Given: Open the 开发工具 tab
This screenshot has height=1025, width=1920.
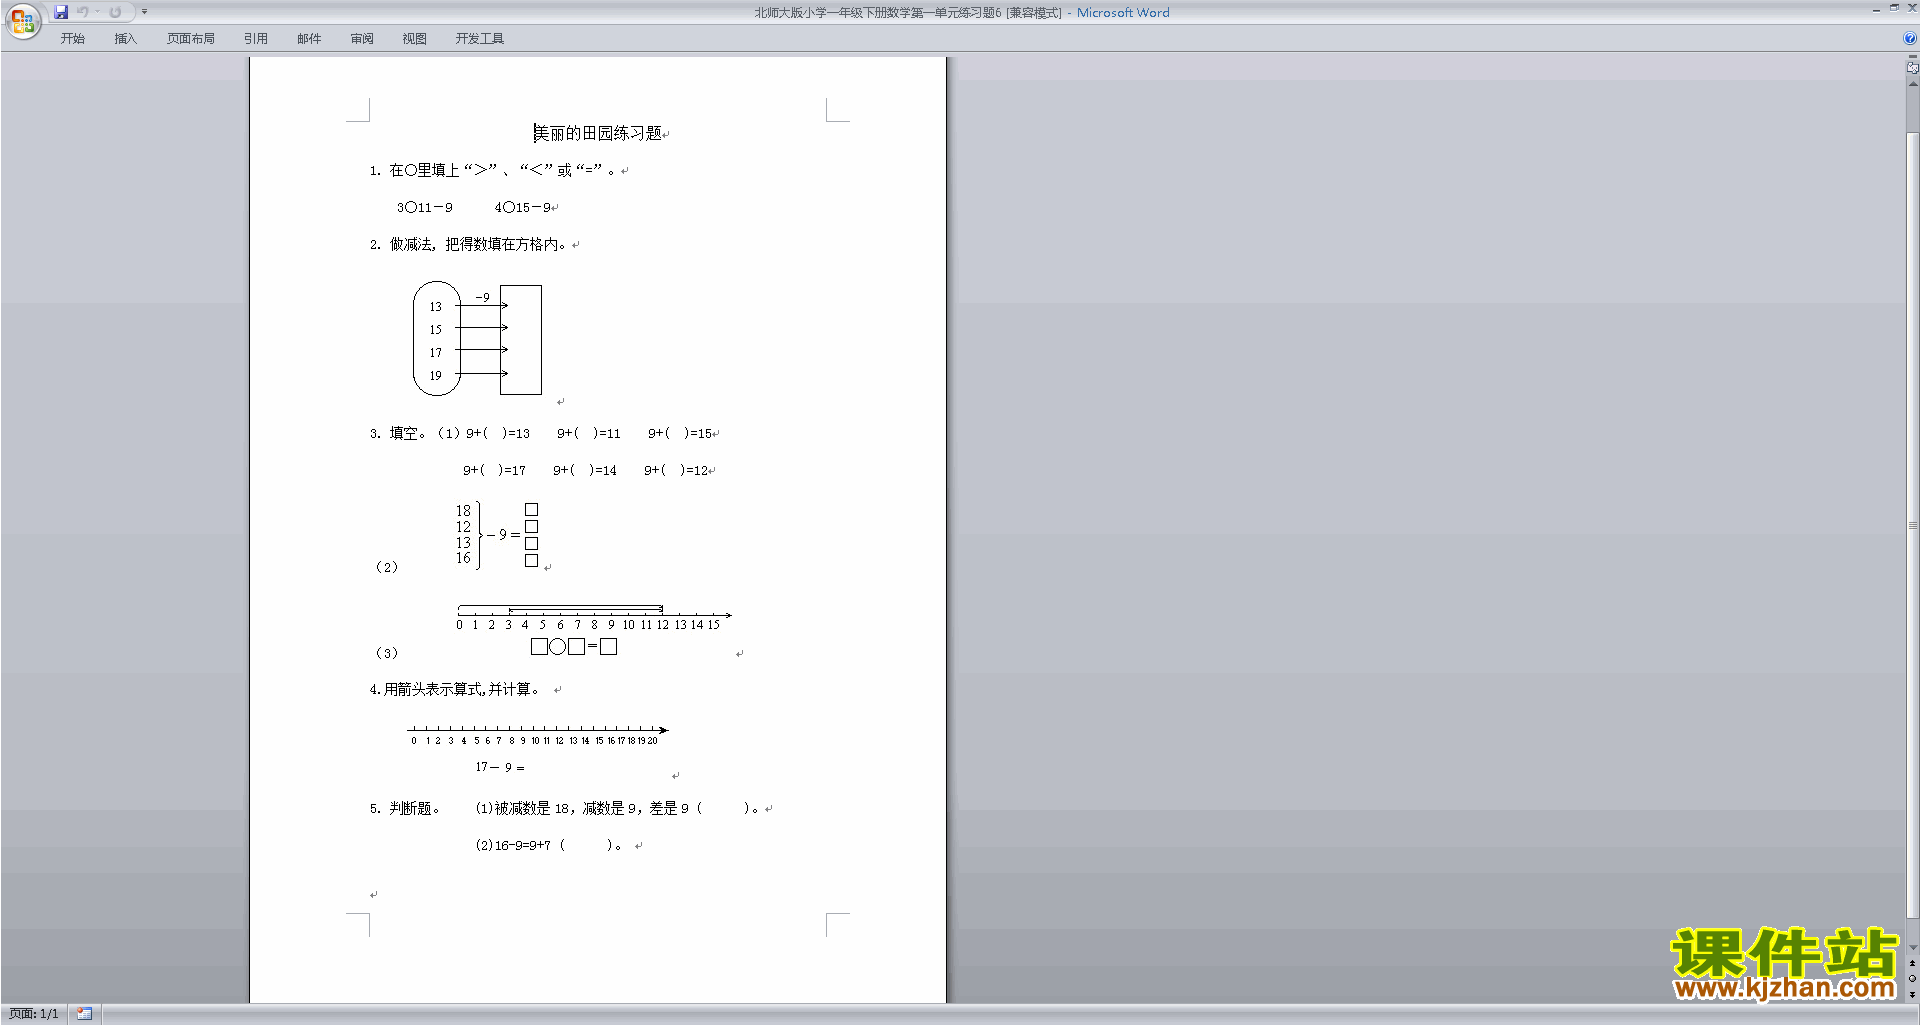Looking at the screenshot, I should coord(480,39).
